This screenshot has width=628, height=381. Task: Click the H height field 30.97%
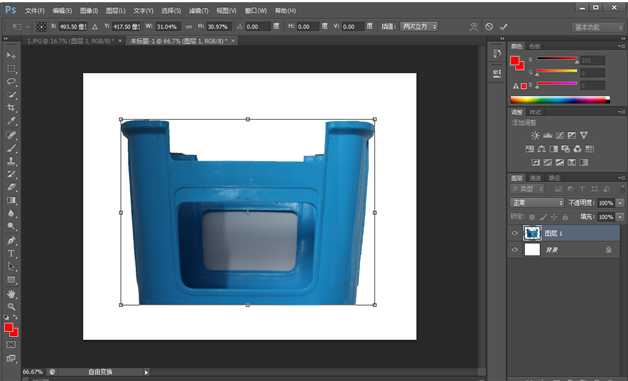click(x=219, y=27)
